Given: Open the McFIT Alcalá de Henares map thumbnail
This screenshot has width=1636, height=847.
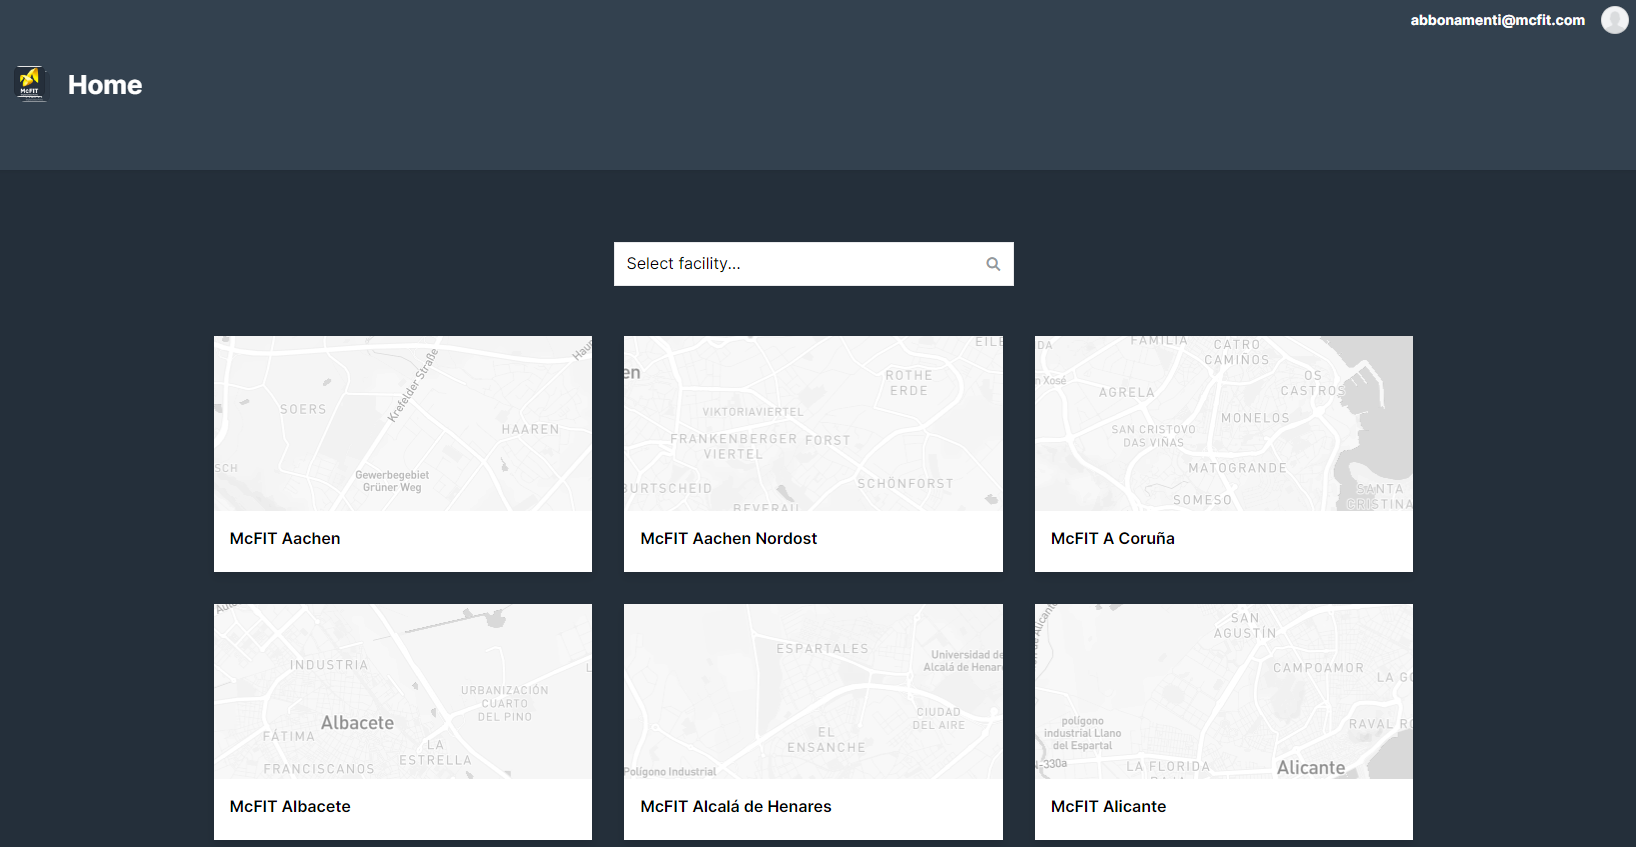Looking at the screenshot, I should click(x=813, y=691).
